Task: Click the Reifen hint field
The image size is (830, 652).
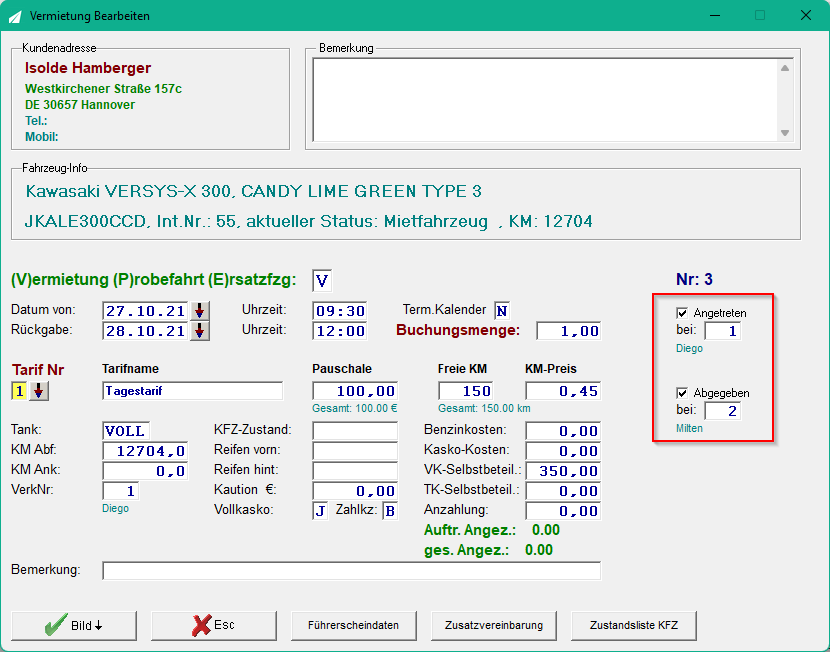Action: [x=355, y=471]
